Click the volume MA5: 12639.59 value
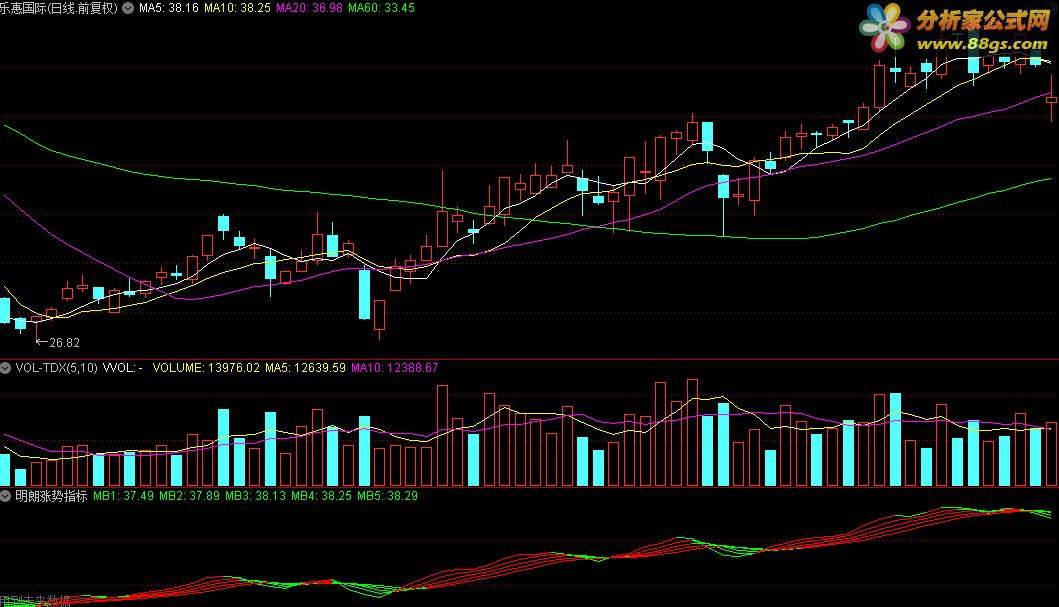Image resolution: width=1059 pixels, height=607 pixels. pos(305,368)
